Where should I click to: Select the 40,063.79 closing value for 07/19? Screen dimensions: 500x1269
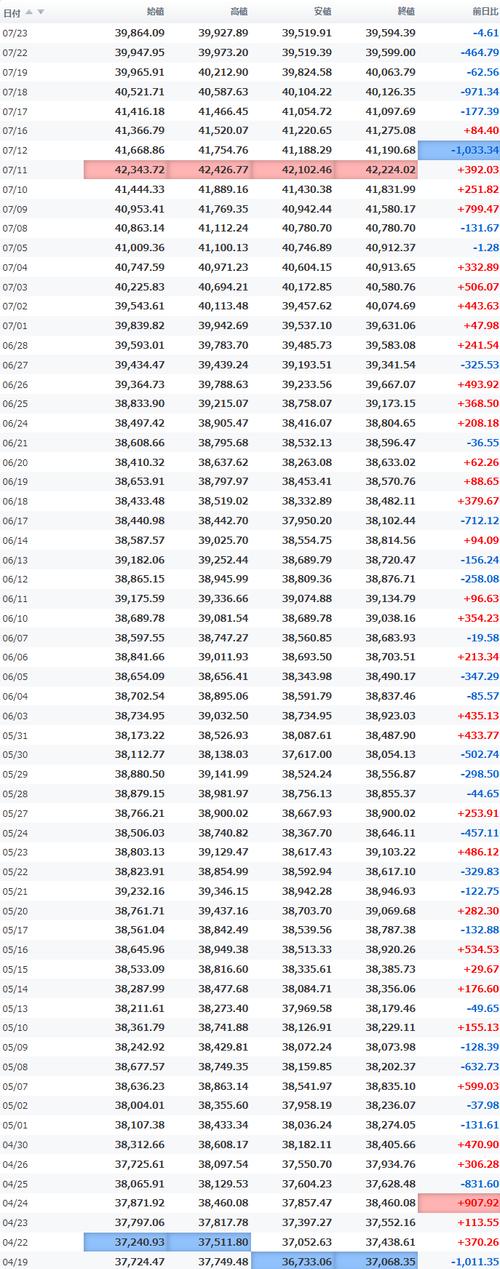coord(390,72)
